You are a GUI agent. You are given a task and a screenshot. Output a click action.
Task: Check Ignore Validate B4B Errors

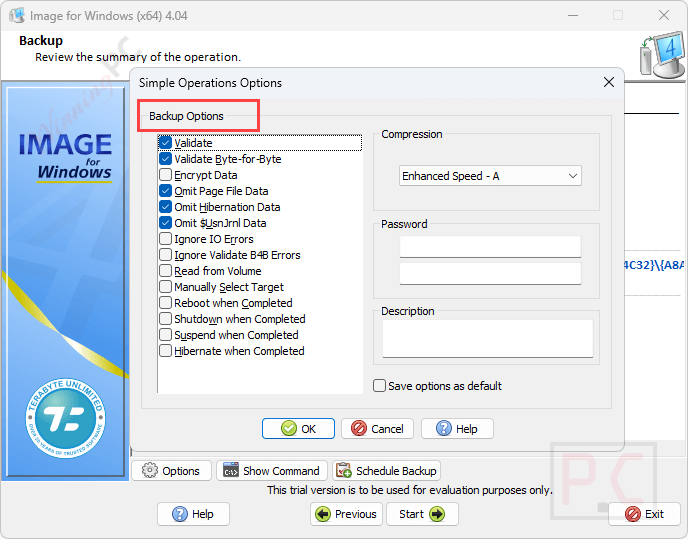pyautogui.click(x=165, y=255)
